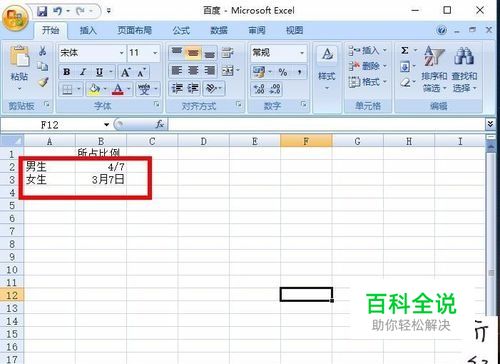
Task: Open the font size dropdown 11
Action: (x=155, y=53)
